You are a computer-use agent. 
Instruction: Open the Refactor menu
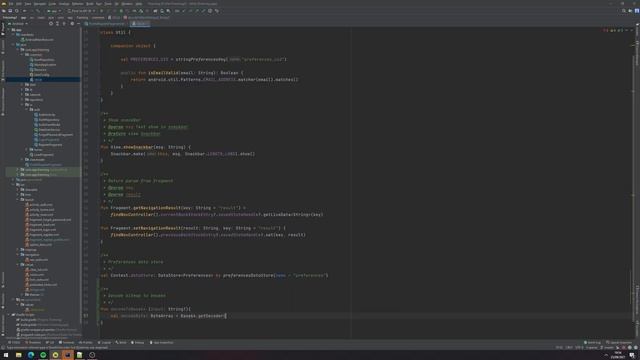point(77,4)
